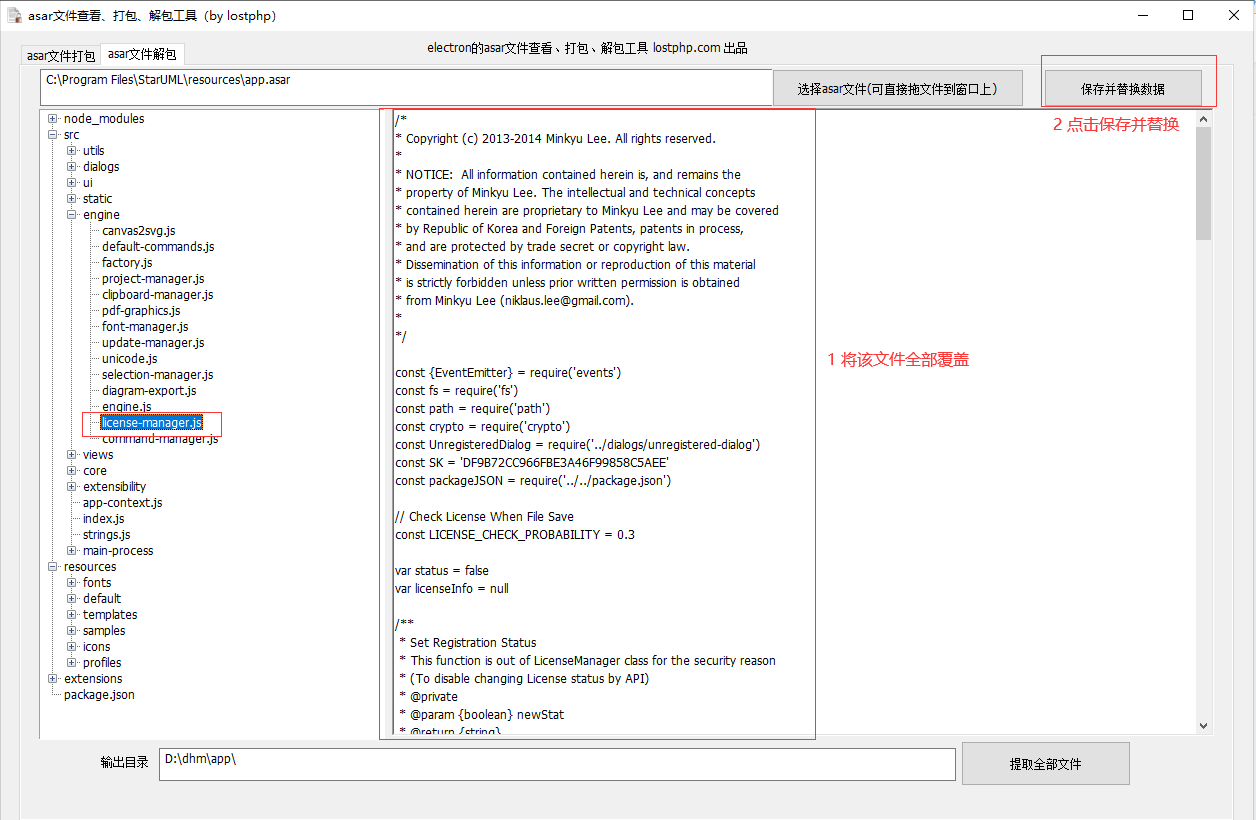1256x820 pixels.
Task: Expand the samples folder
Action: (x=70, y=630)
